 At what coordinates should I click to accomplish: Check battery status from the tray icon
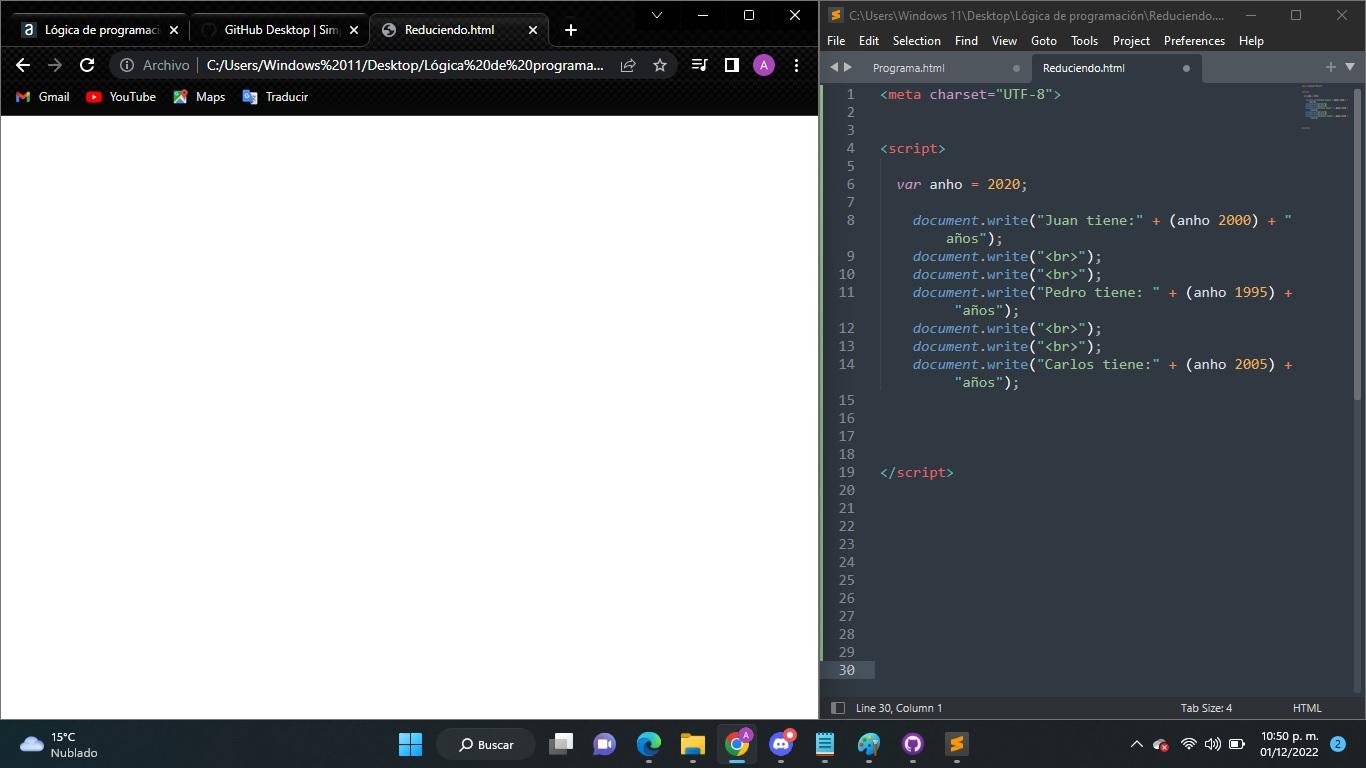coord(1237,745)
